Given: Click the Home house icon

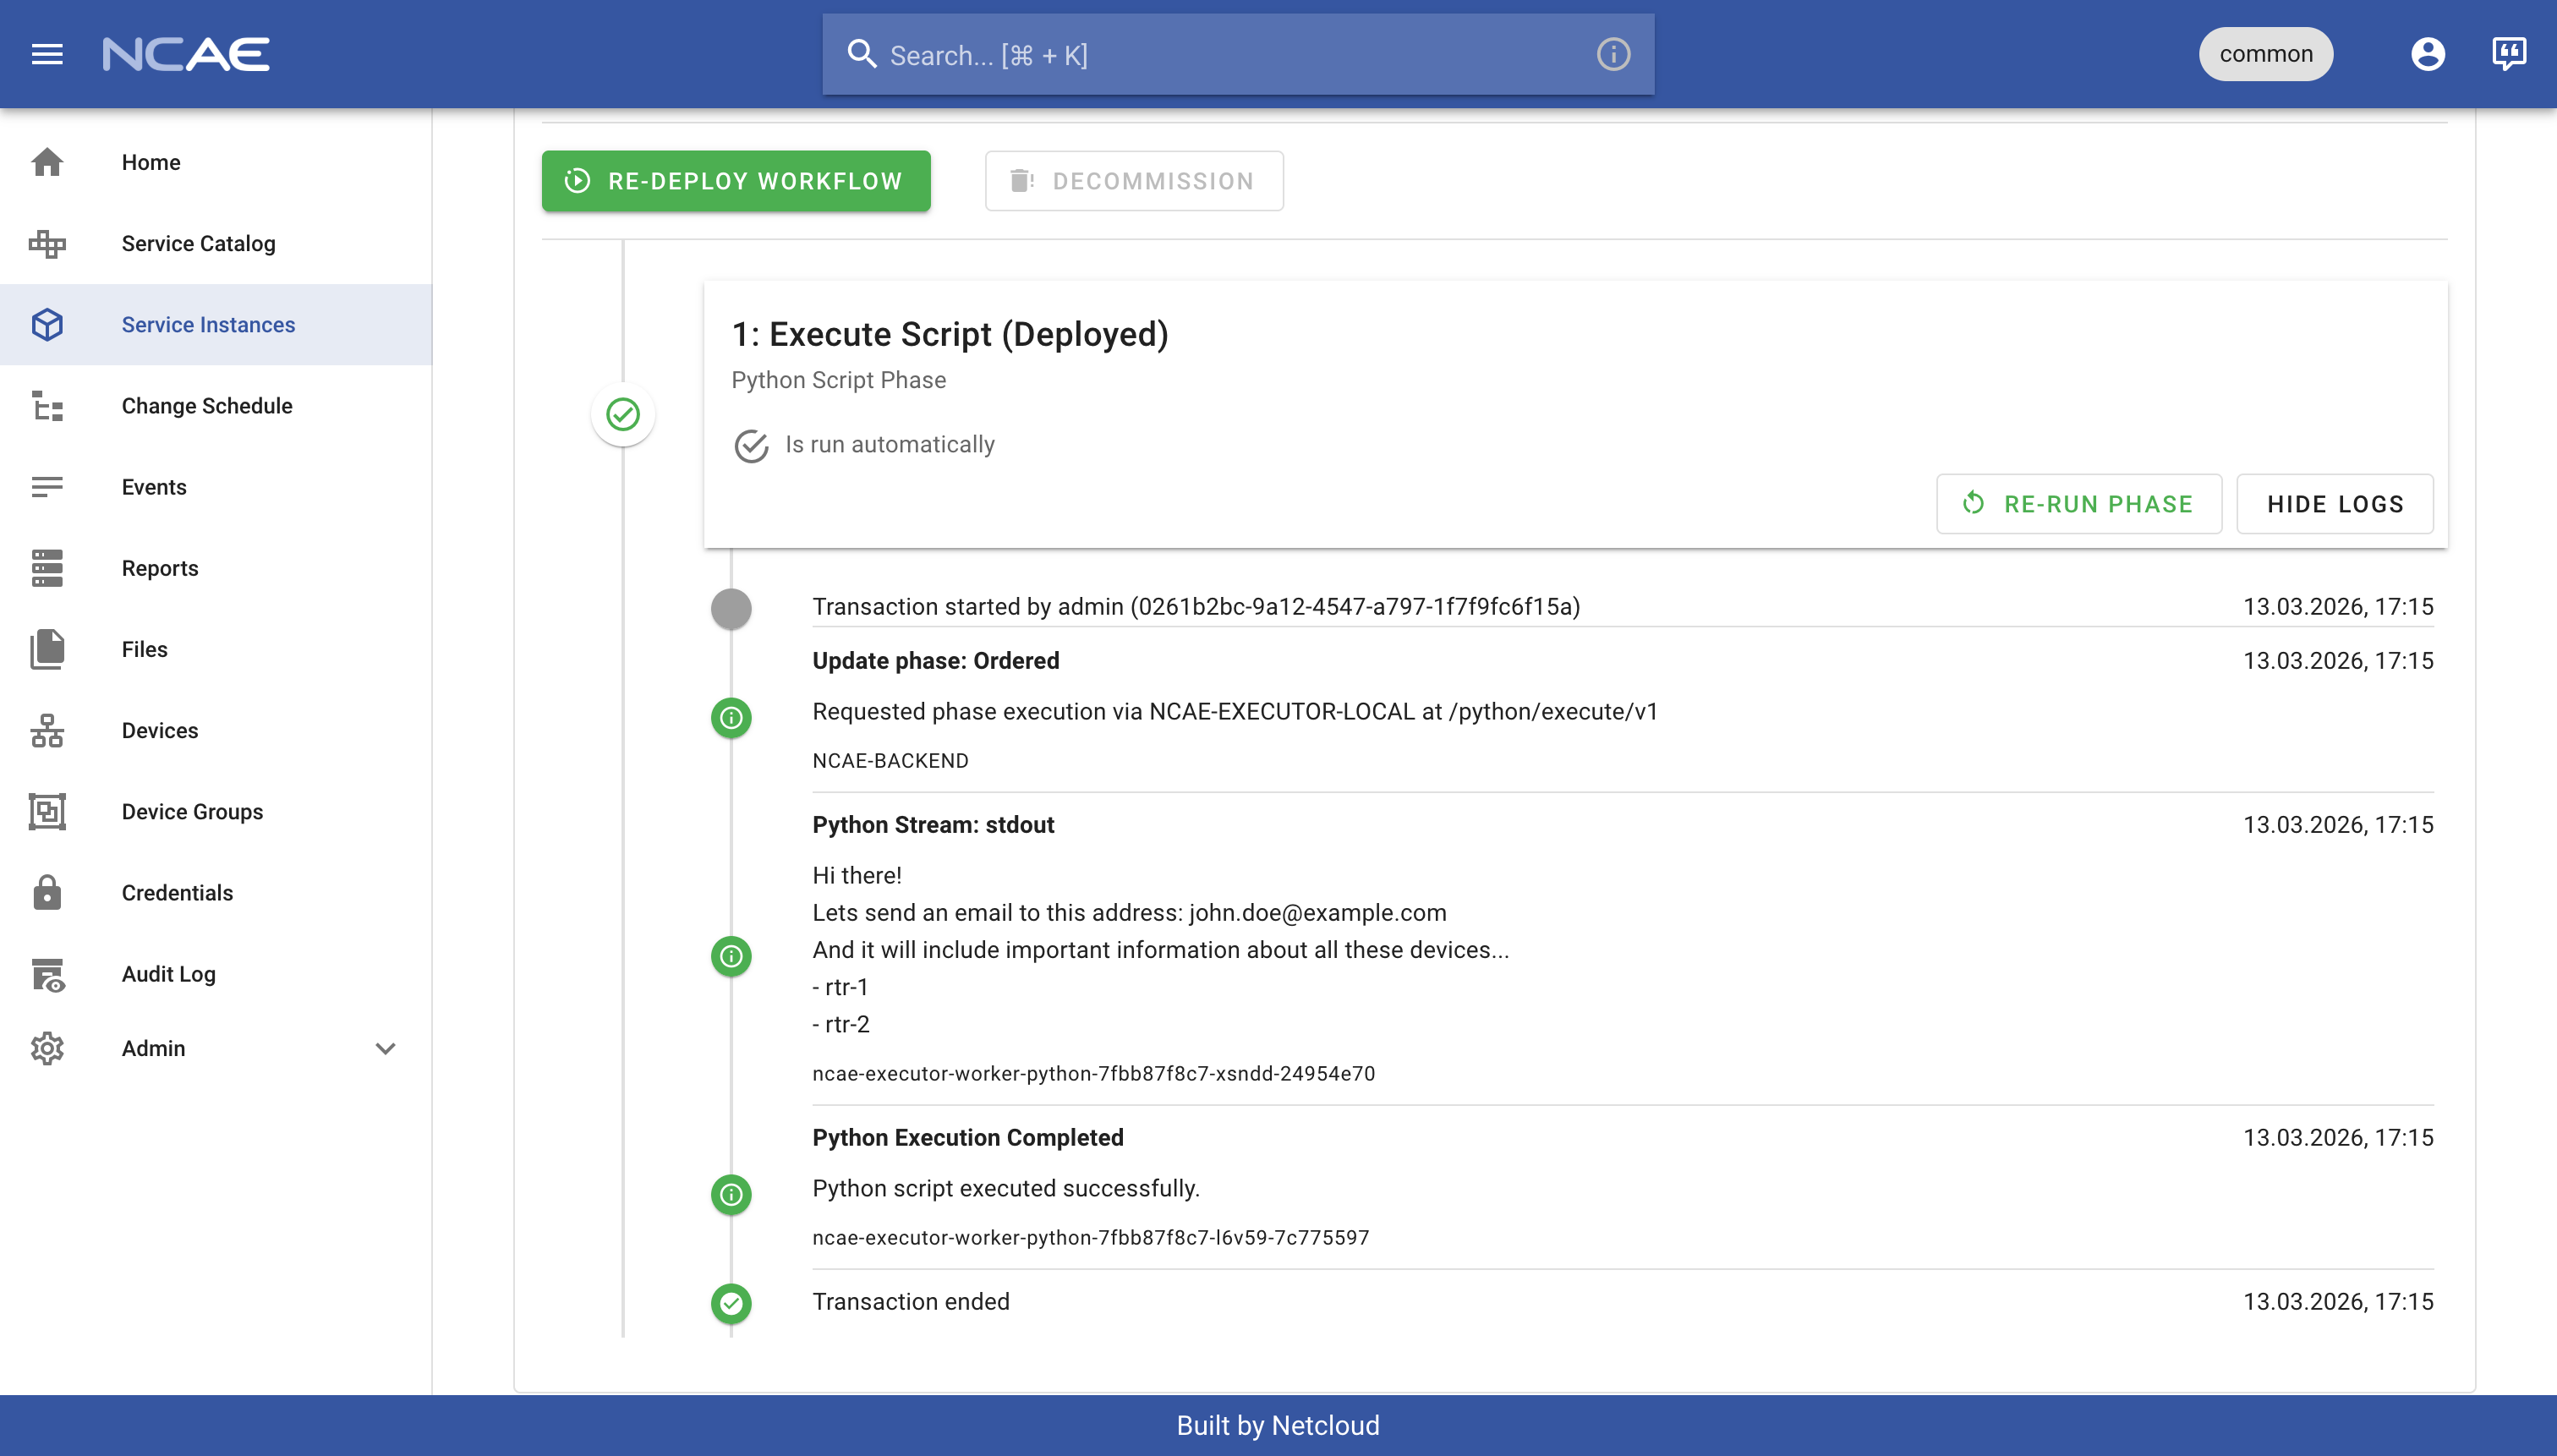Looking at the screenshot, I should click(47, 162).
